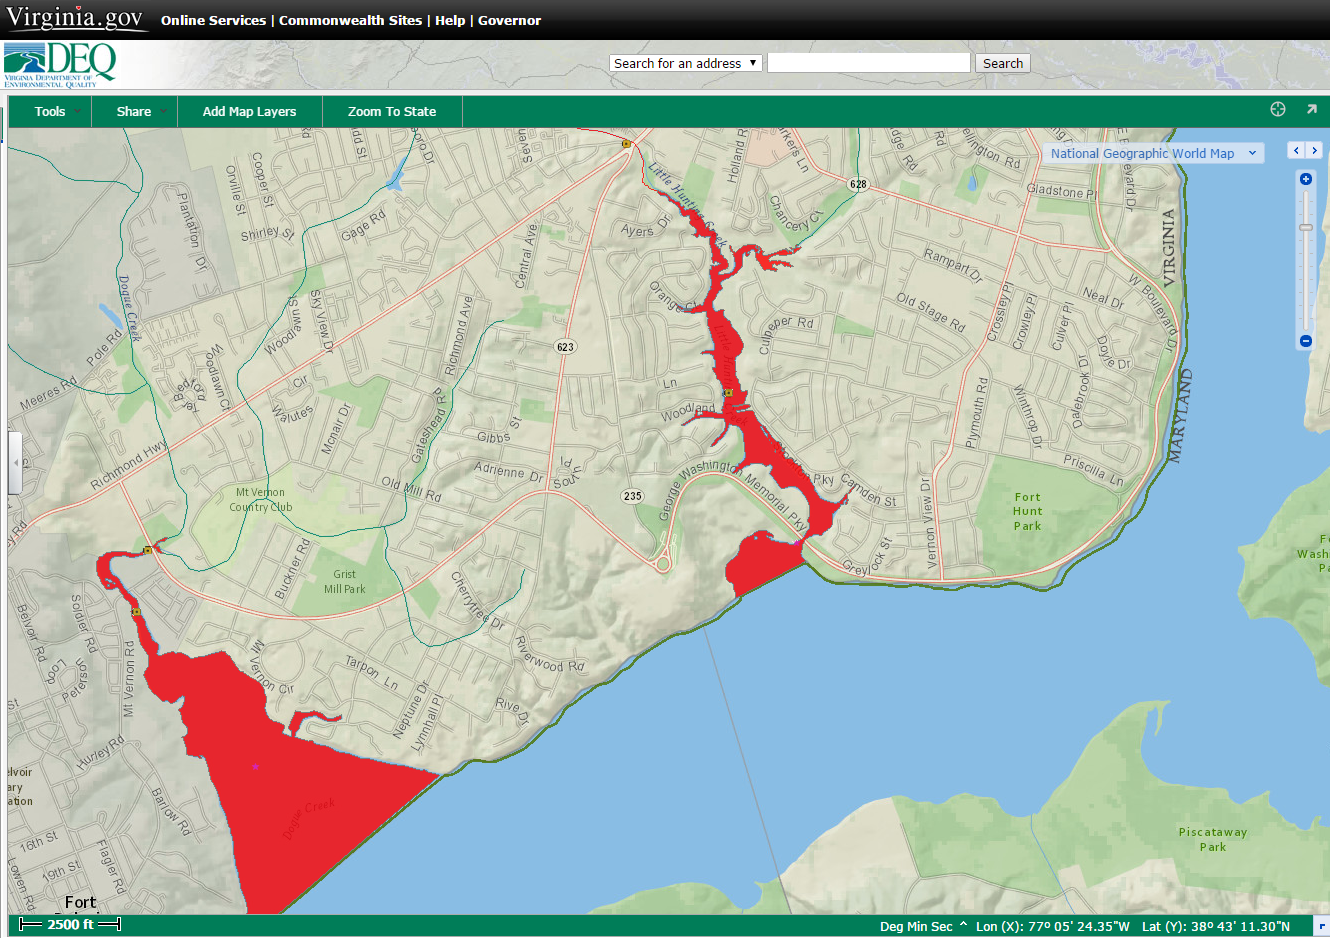The height and width of the screenshot is (938, 1330).
Task: Go to previous map extent arrow
Action: pyautogui.click(x=1297, y=150)
